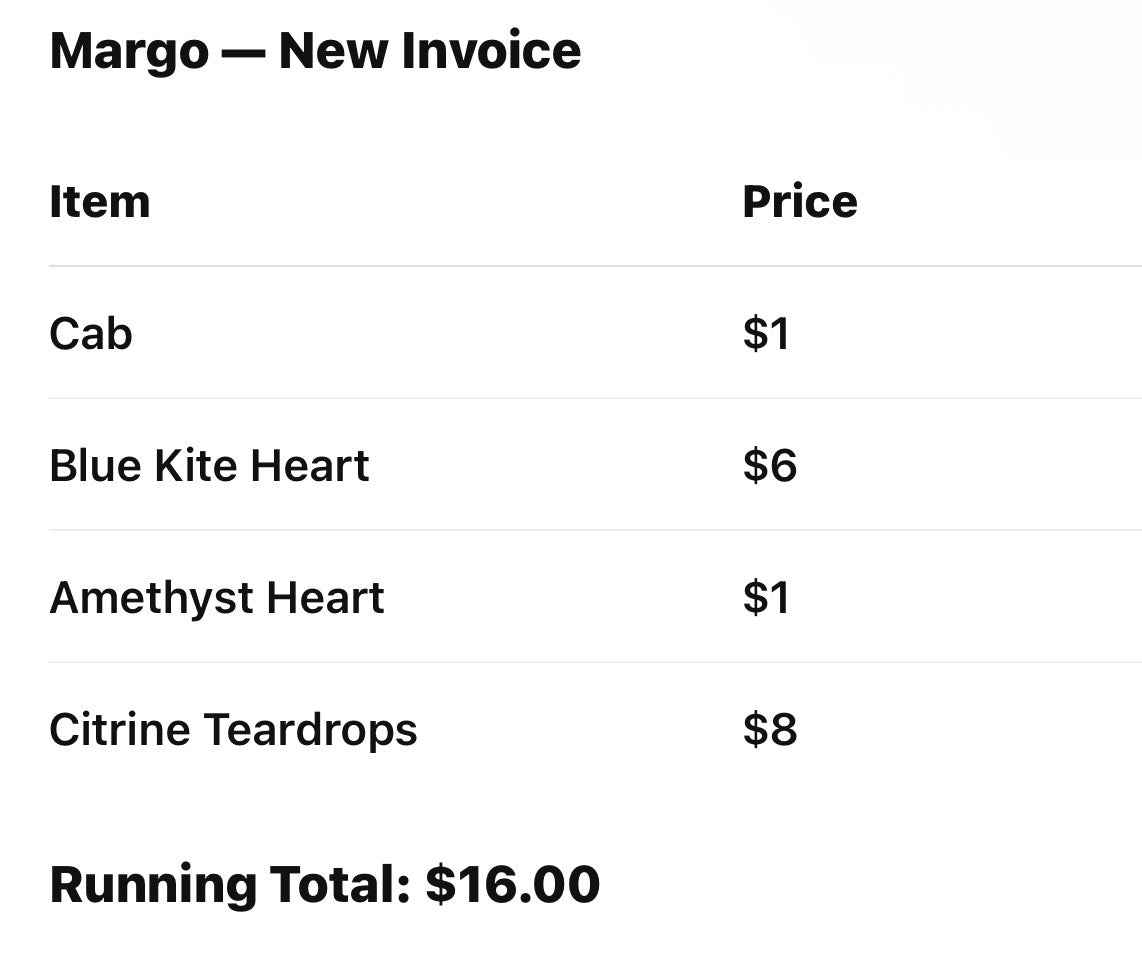Click the word Kite in second item

pyautogui.click(x=194, y=465)
